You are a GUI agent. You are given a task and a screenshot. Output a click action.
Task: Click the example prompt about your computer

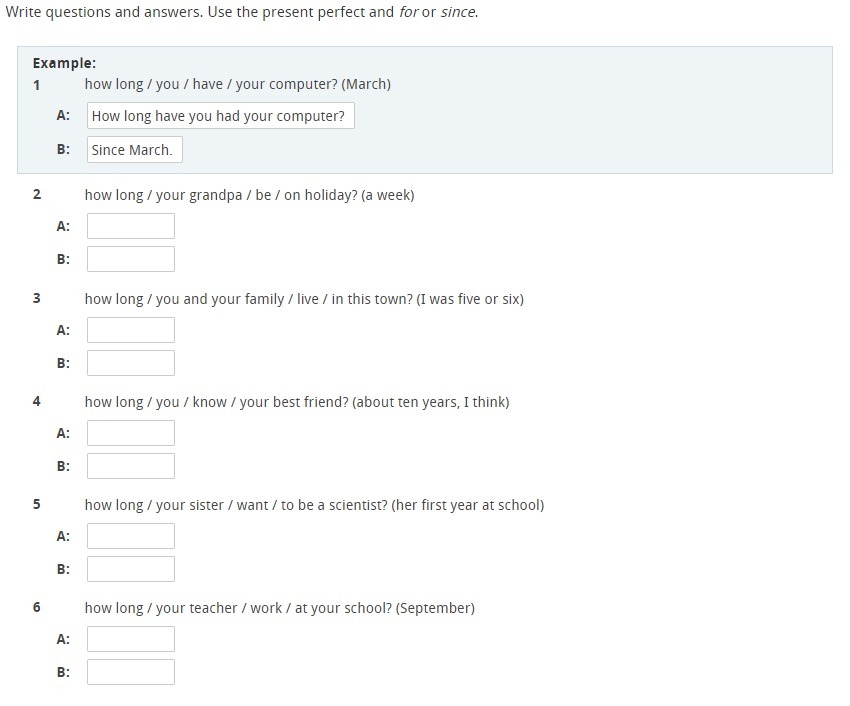pyautogui.click(x=237, y=84)
